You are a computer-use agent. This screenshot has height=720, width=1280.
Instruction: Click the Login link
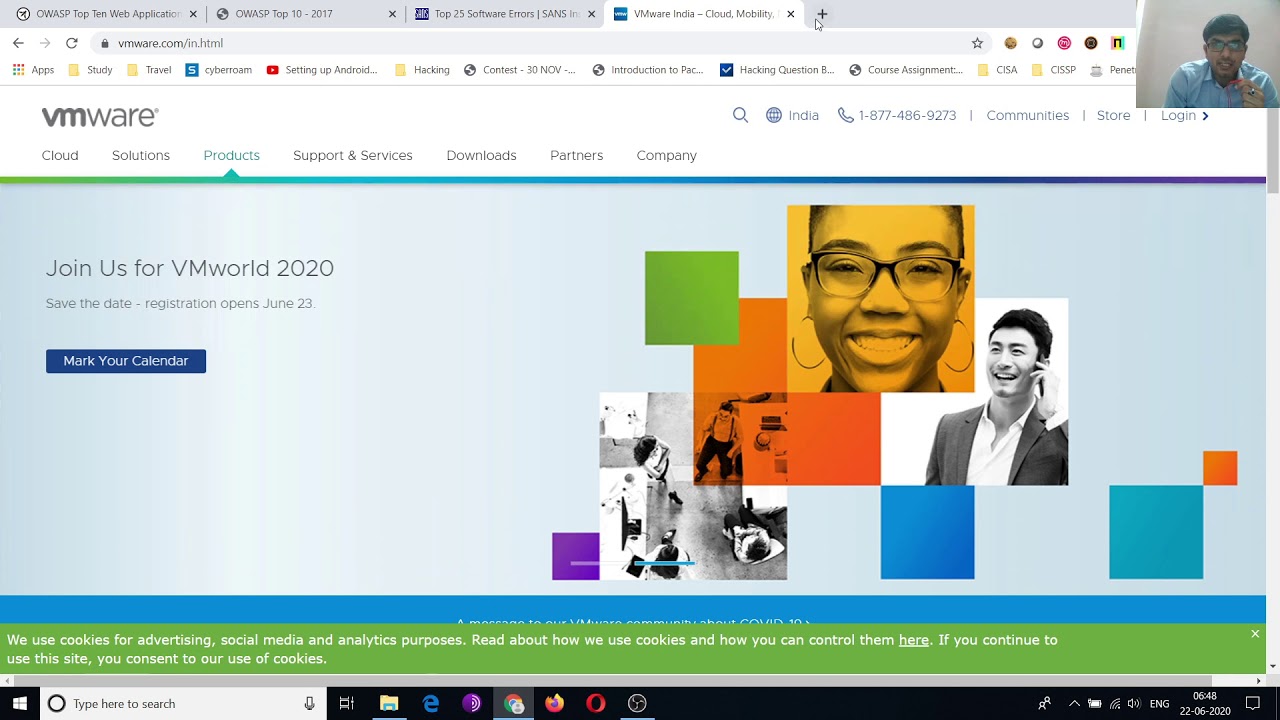pyautogui.click(x=1184, y=115)
